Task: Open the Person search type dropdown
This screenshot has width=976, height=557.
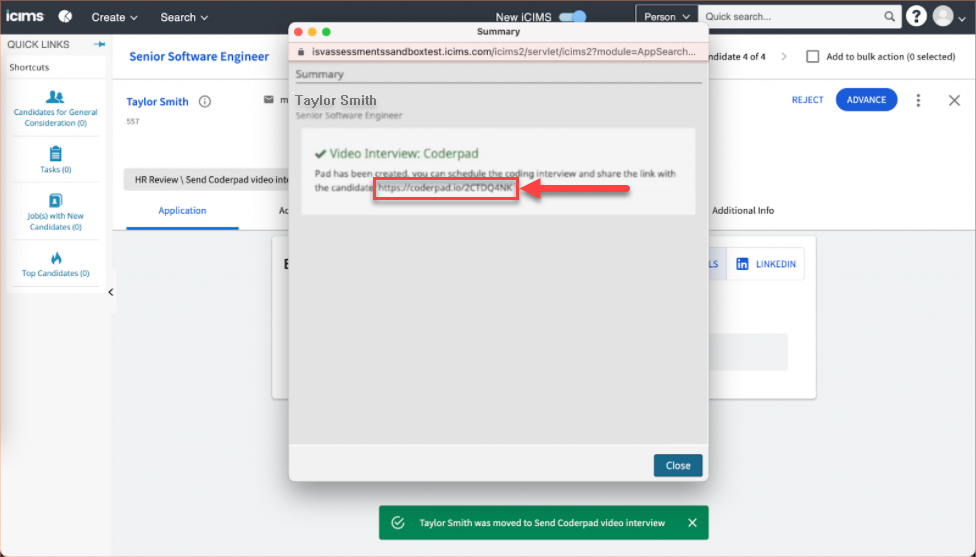Action: tap(667, 17)
